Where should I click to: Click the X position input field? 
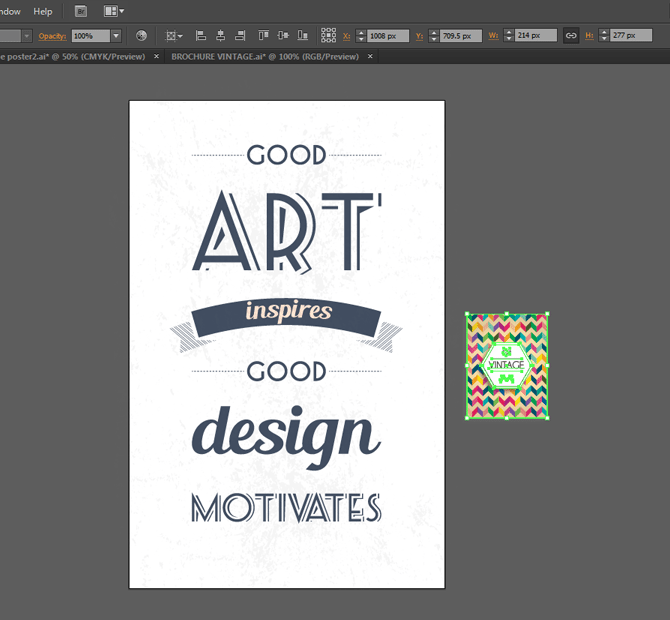[x=389, y=35]
